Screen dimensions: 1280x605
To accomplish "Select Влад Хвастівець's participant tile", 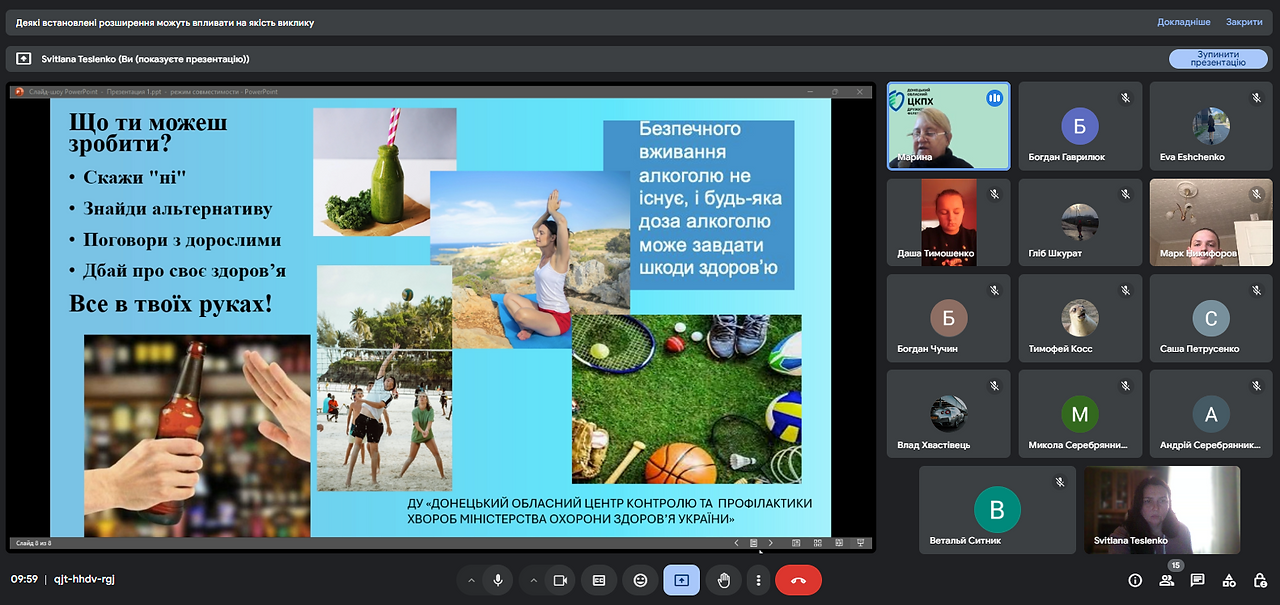I will (948, 414).
